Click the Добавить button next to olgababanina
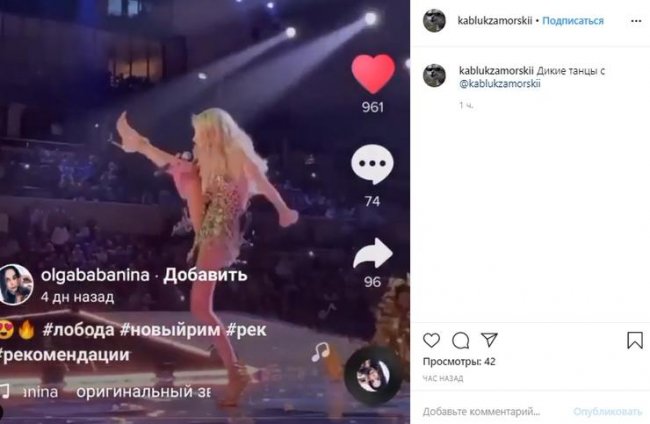 206,275
